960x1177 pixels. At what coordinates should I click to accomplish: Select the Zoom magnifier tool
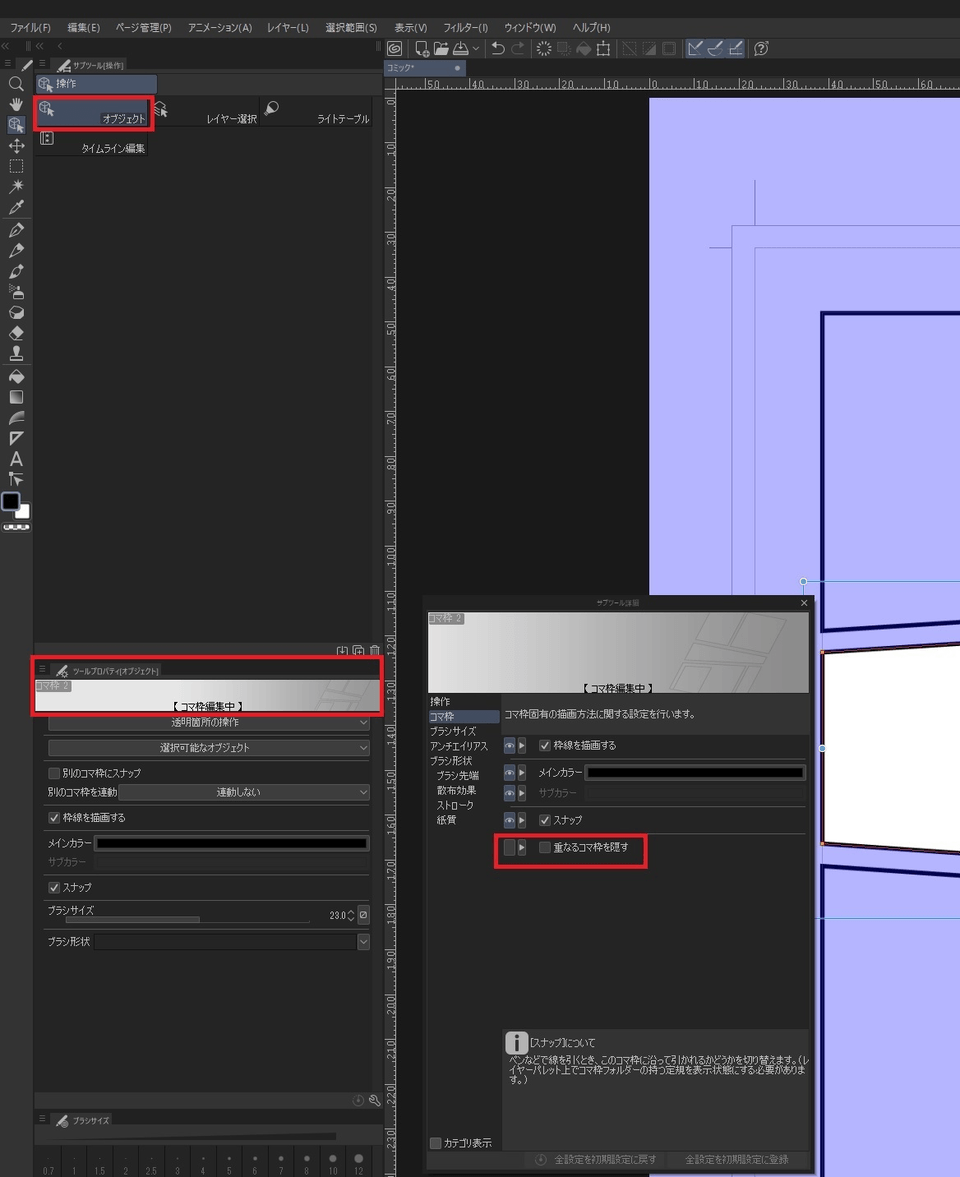coord(15,83)
